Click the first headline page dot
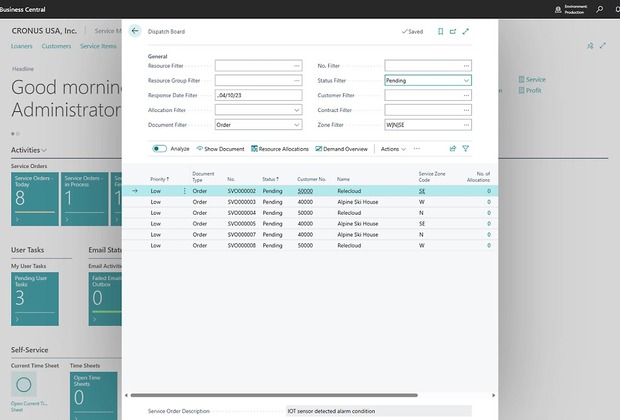 (x=13, y=134)
